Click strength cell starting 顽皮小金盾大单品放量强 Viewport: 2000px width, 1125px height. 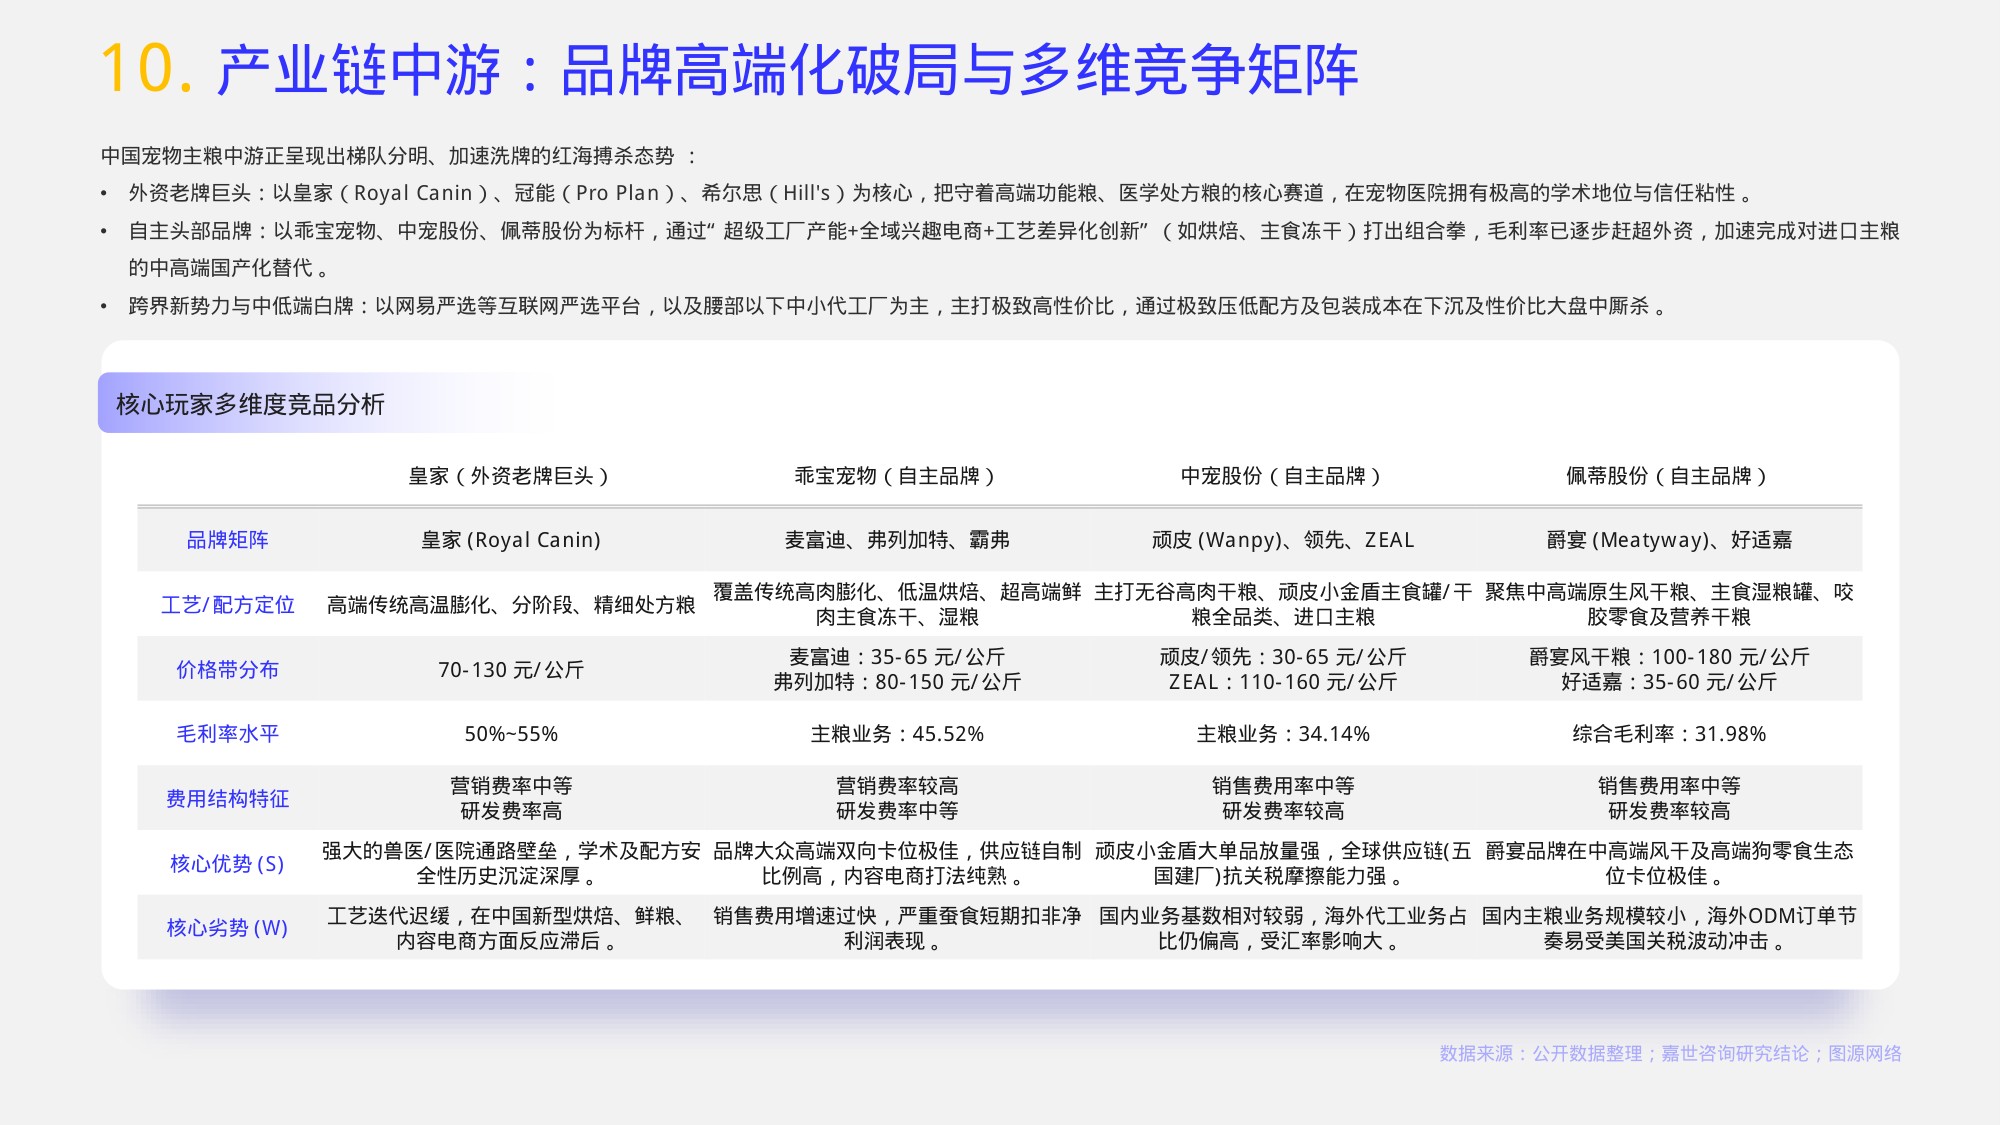pos(1283,864)
